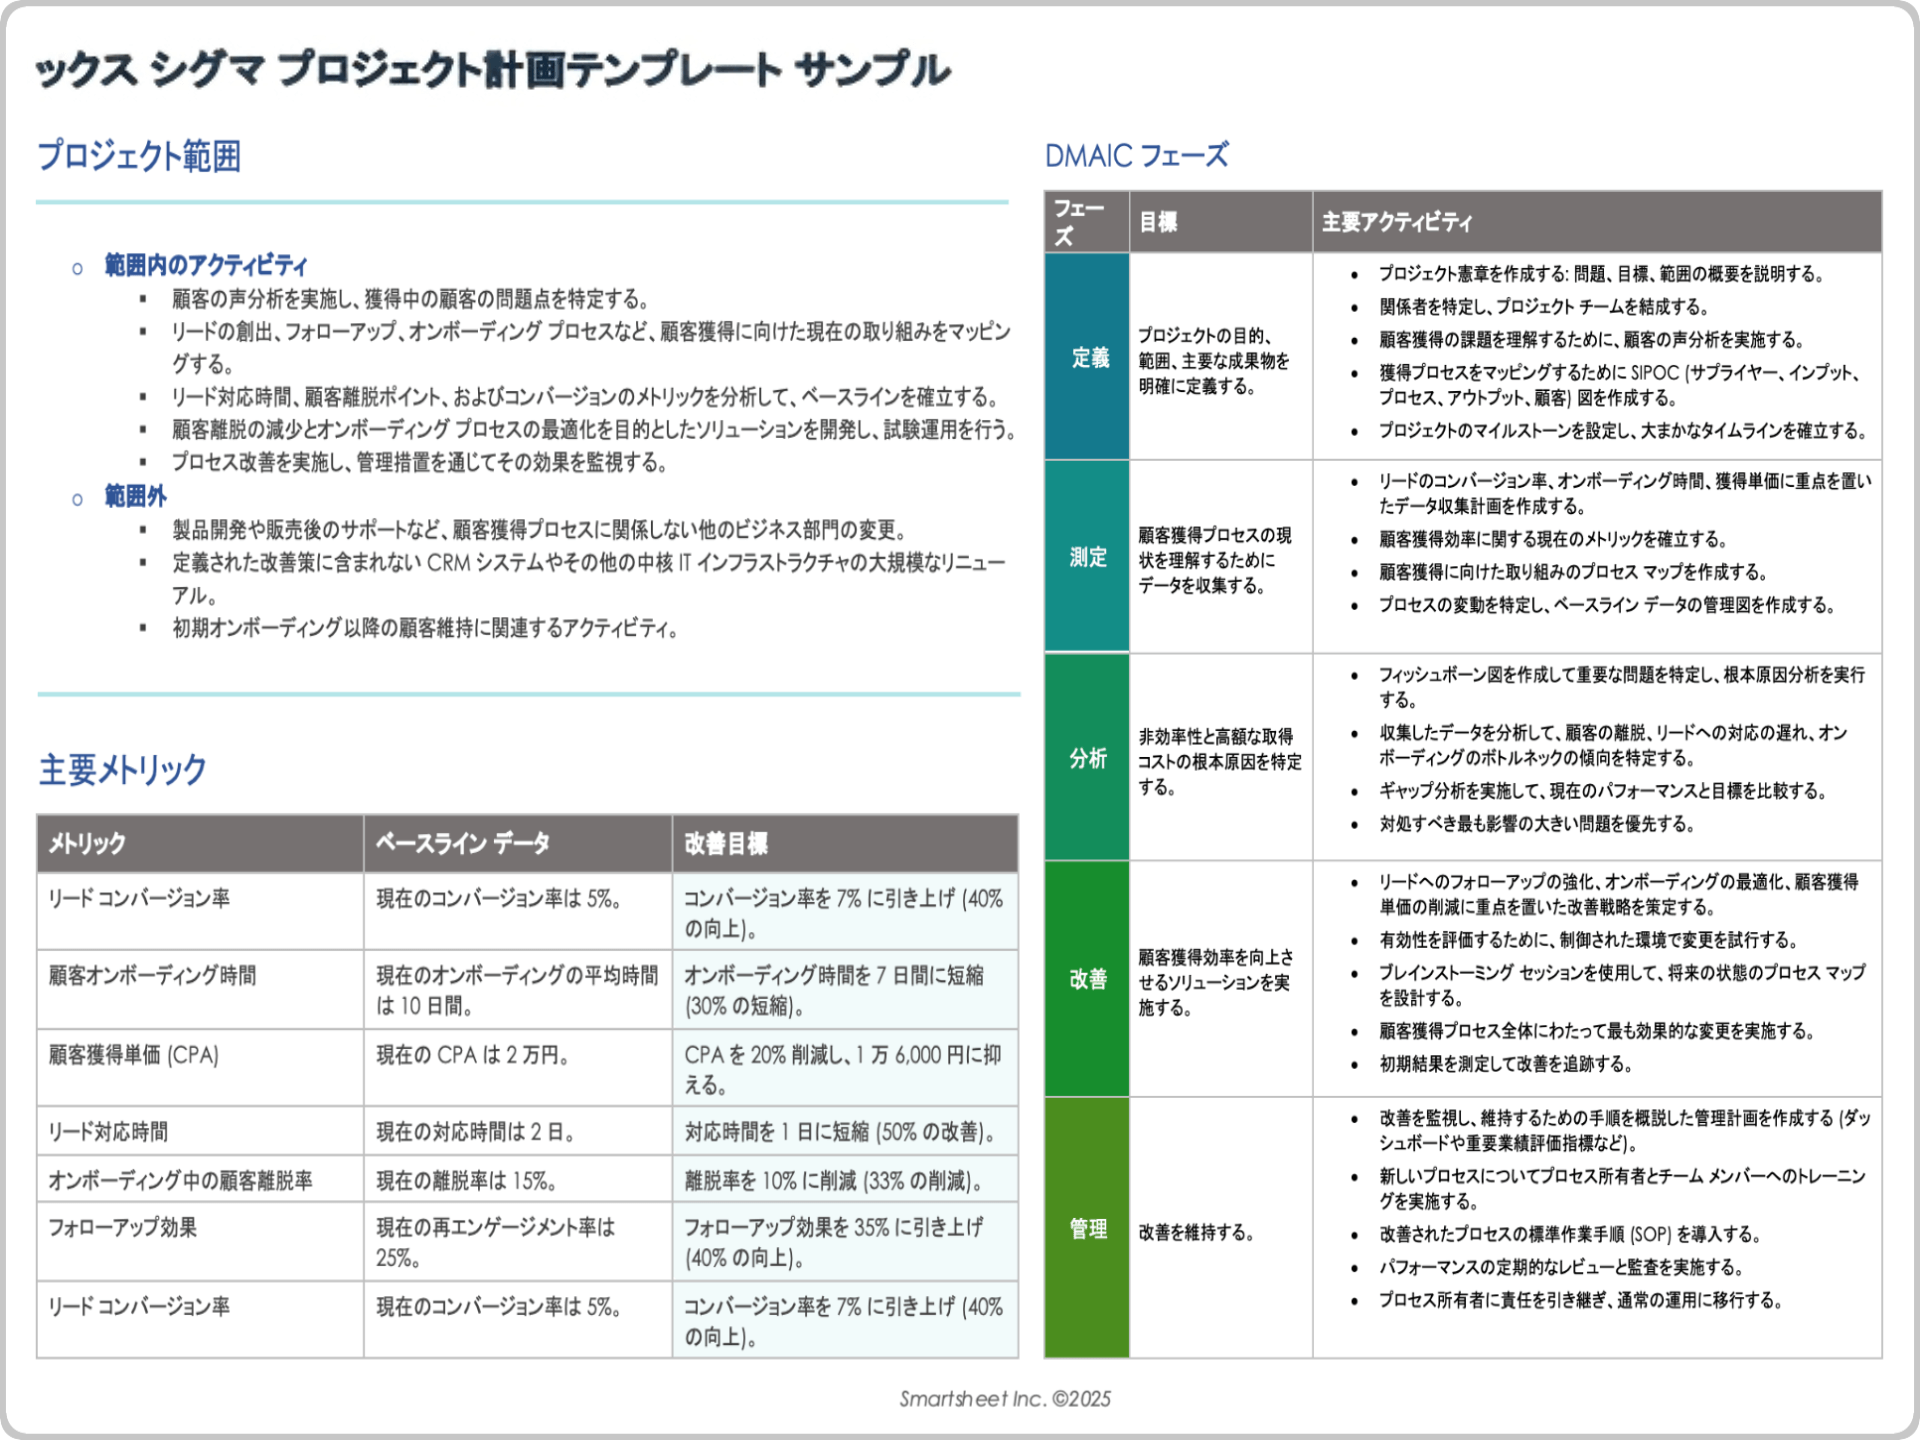Select baseline cell 現在の離脱率は 15%。
Screen dimensions: 1920x1440
(517, 1180)
